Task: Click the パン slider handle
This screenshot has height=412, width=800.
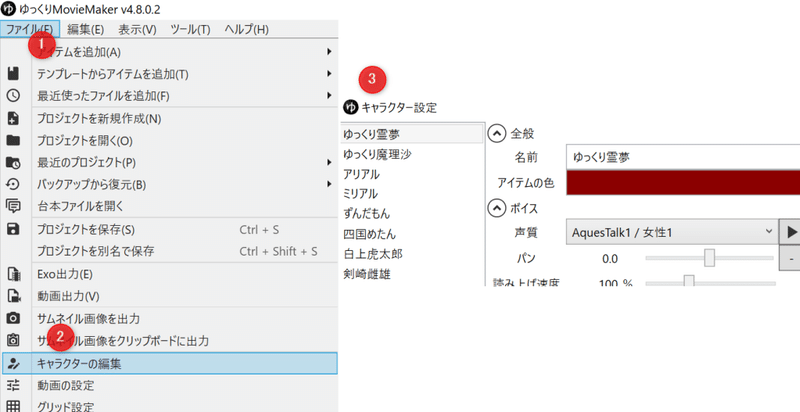Action: [x=709, y=259]
